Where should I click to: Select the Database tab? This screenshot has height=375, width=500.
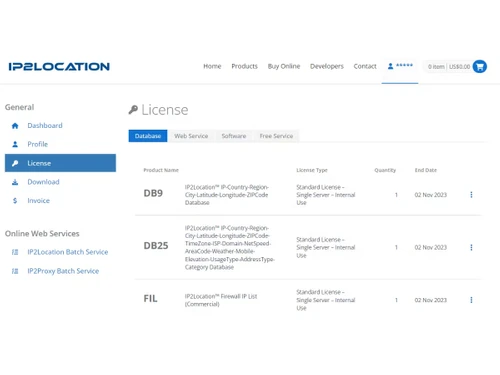point(148,136)
